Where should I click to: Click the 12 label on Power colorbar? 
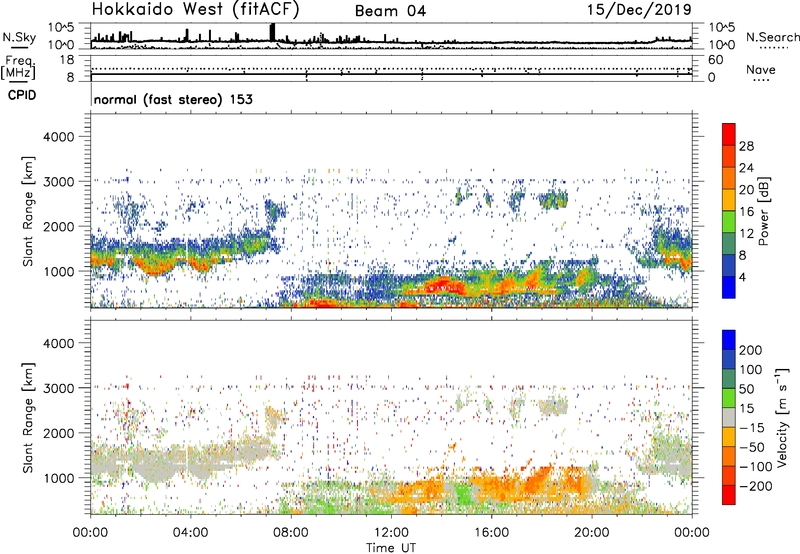[x=746, y=234]
